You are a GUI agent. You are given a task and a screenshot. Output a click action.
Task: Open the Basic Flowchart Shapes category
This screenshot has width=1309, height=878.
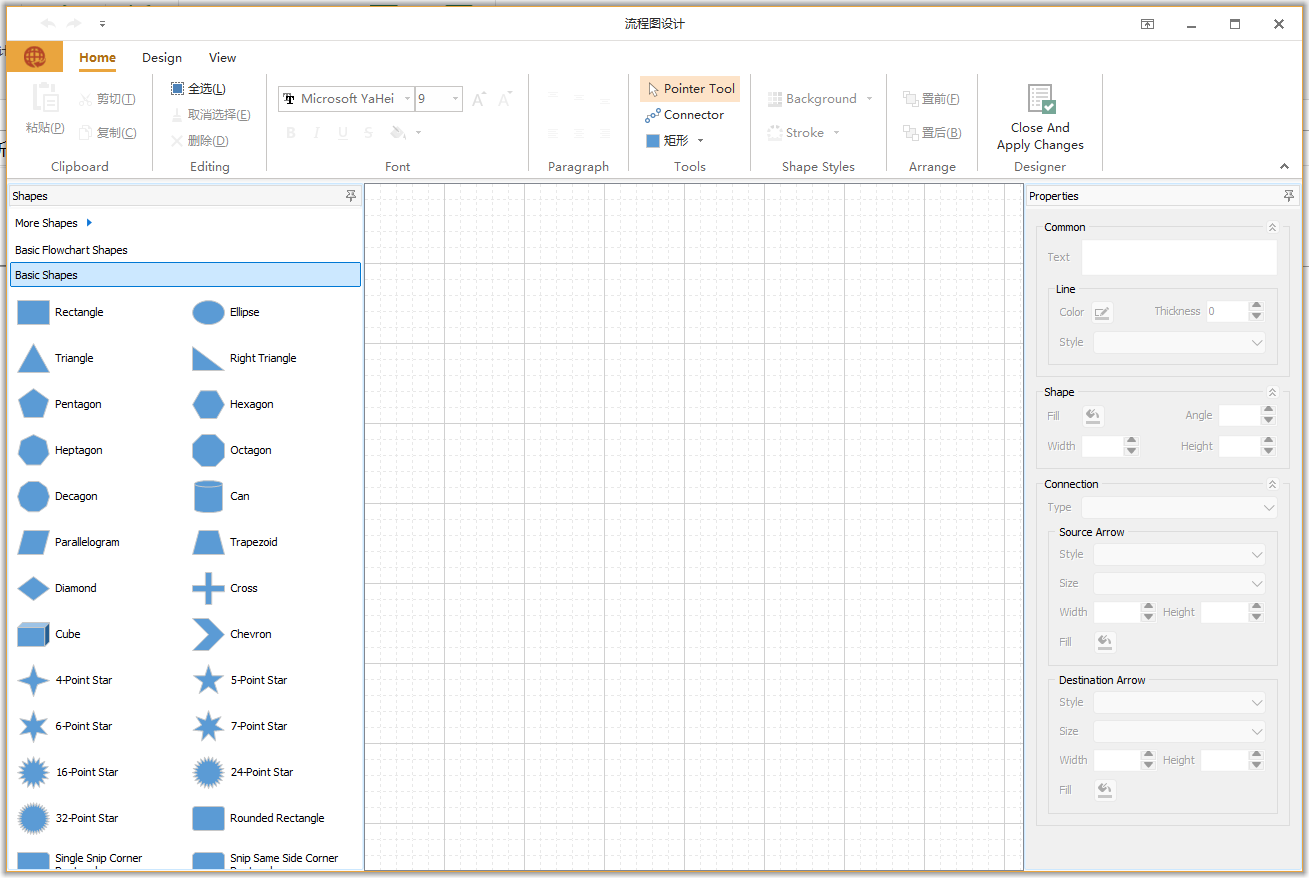[x=72, y=250]
